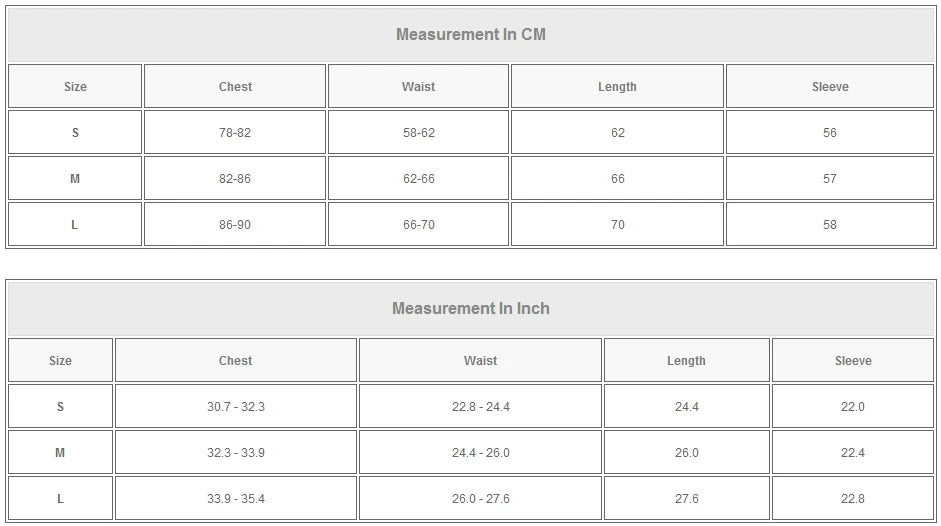Click the 26.0 - 27.6 waist cell
This screenshot has height=526, width=941.
pos(480,499)
